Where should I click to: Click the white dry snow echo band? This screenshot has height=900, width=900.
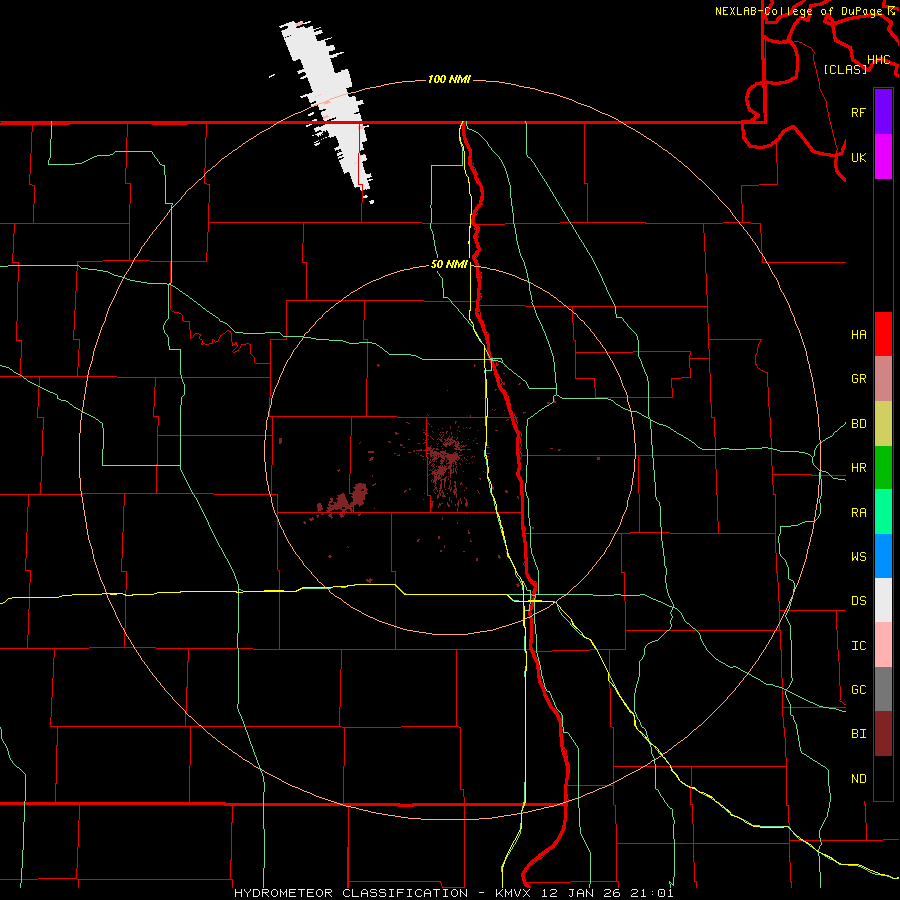pos(329,106)
